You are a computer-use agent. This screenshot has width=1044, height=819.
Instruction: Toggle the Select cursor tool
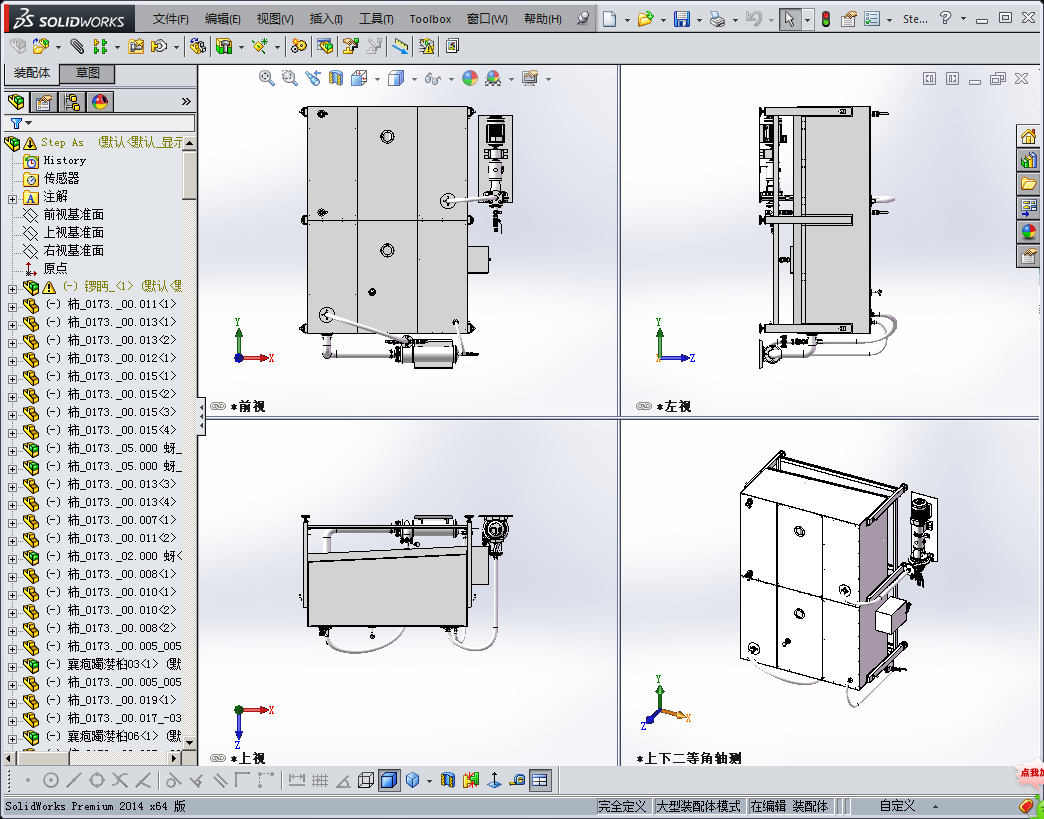click(x=789, y=19)
